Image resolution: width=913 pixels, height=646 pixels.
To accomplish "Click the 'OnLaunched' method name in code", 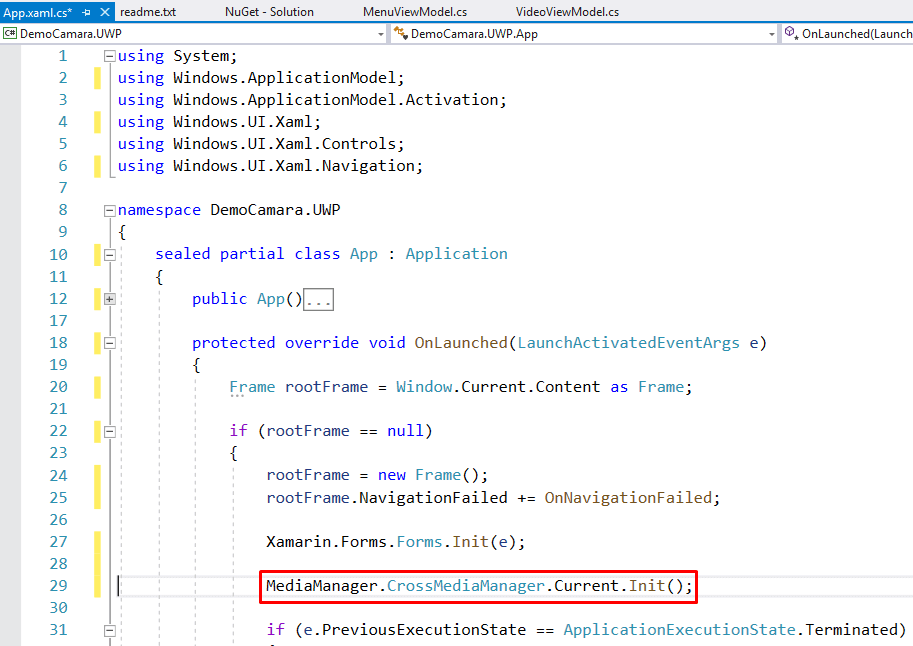I will pyautogui.click(x=461, y=343).
